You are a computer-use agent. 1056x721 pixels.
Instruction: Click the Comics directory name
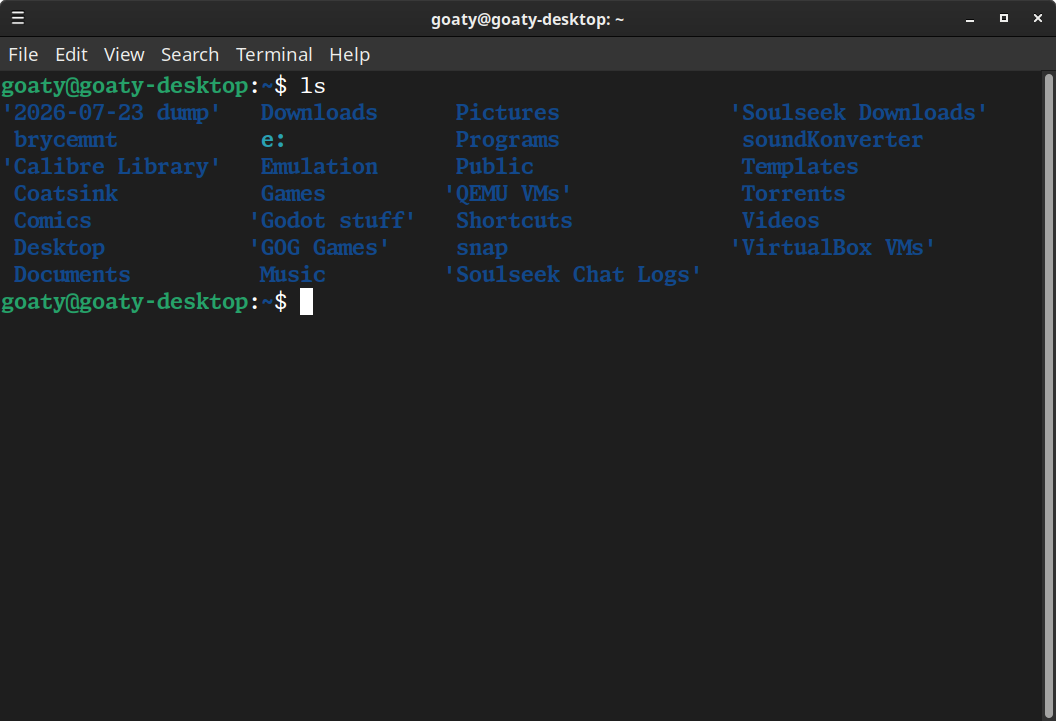click(53, 220)
